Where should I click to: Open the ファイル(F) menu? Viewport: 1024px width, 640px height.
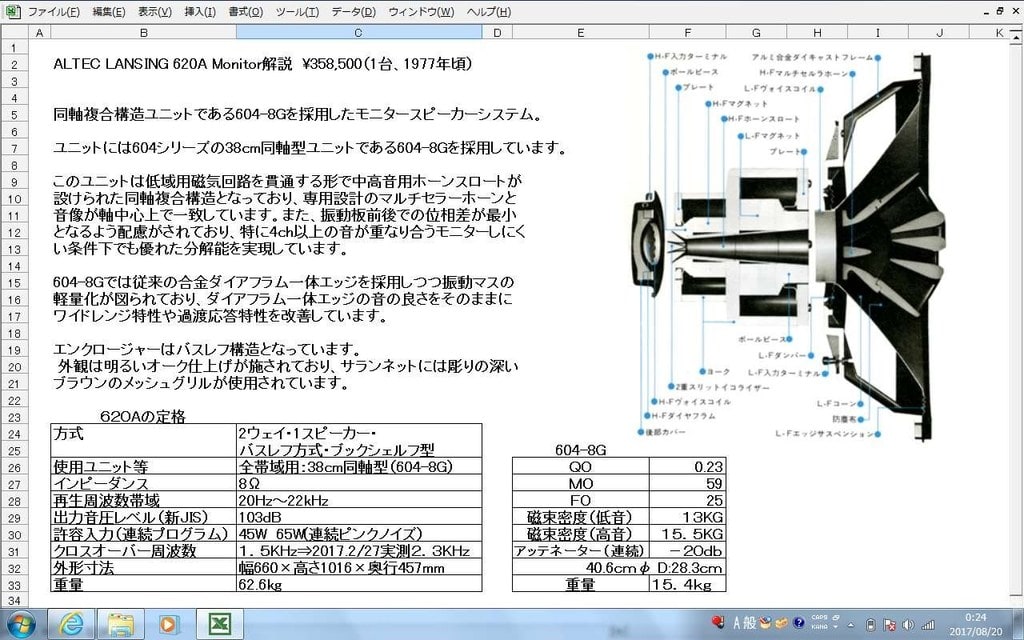click(54, 12)
